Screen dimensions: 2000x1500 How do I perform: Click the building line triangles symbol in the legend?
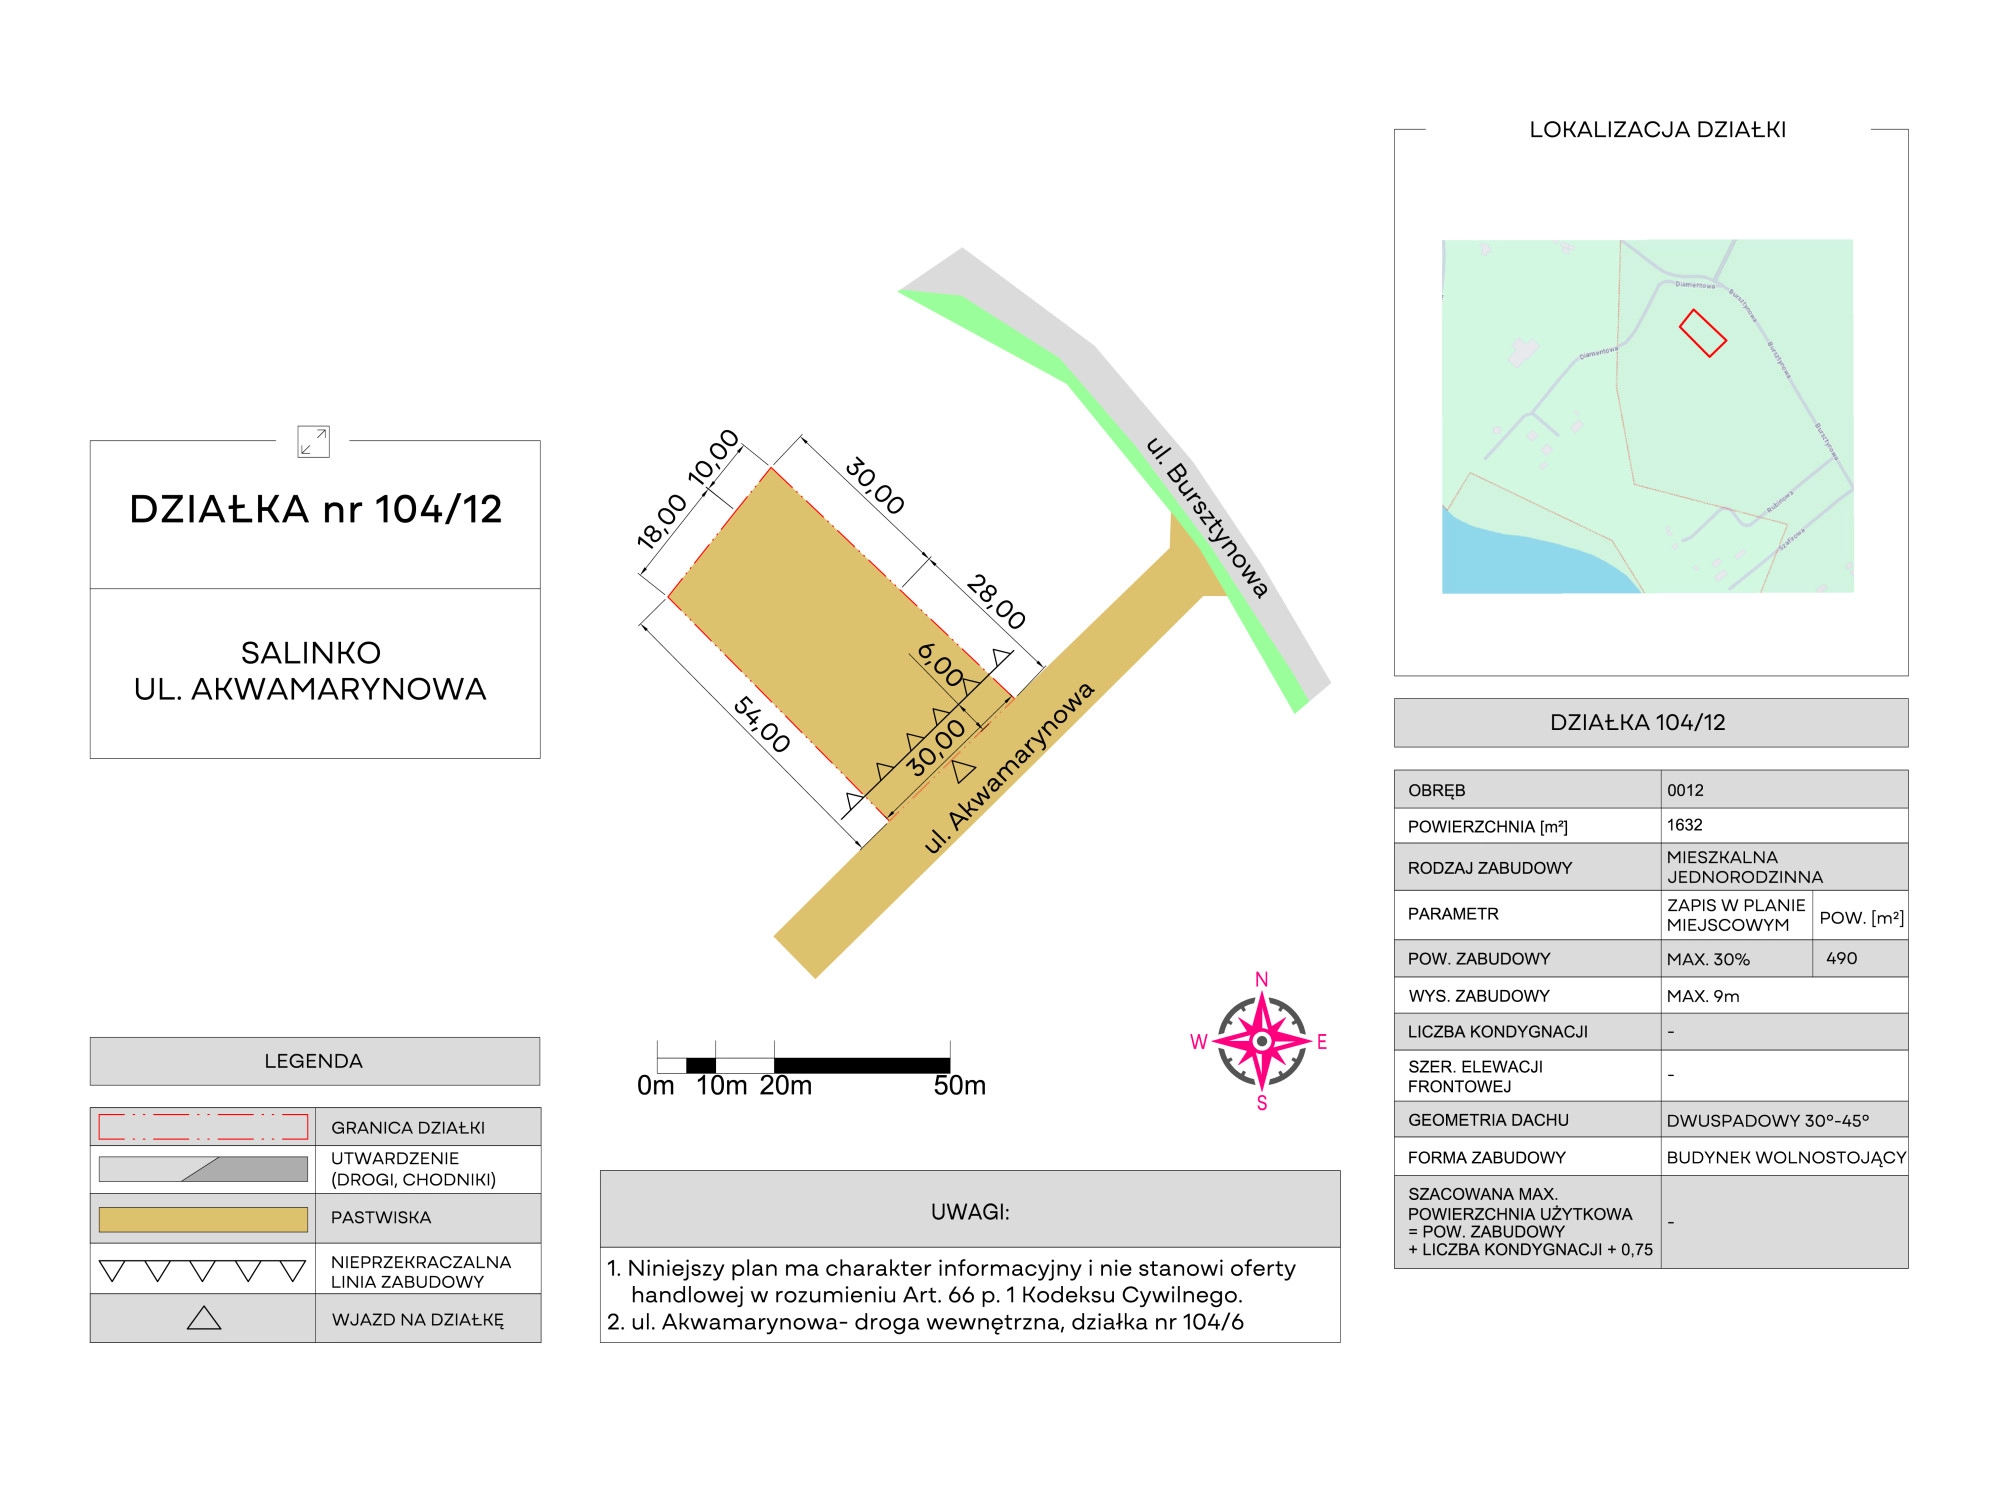pos(203,1271)
